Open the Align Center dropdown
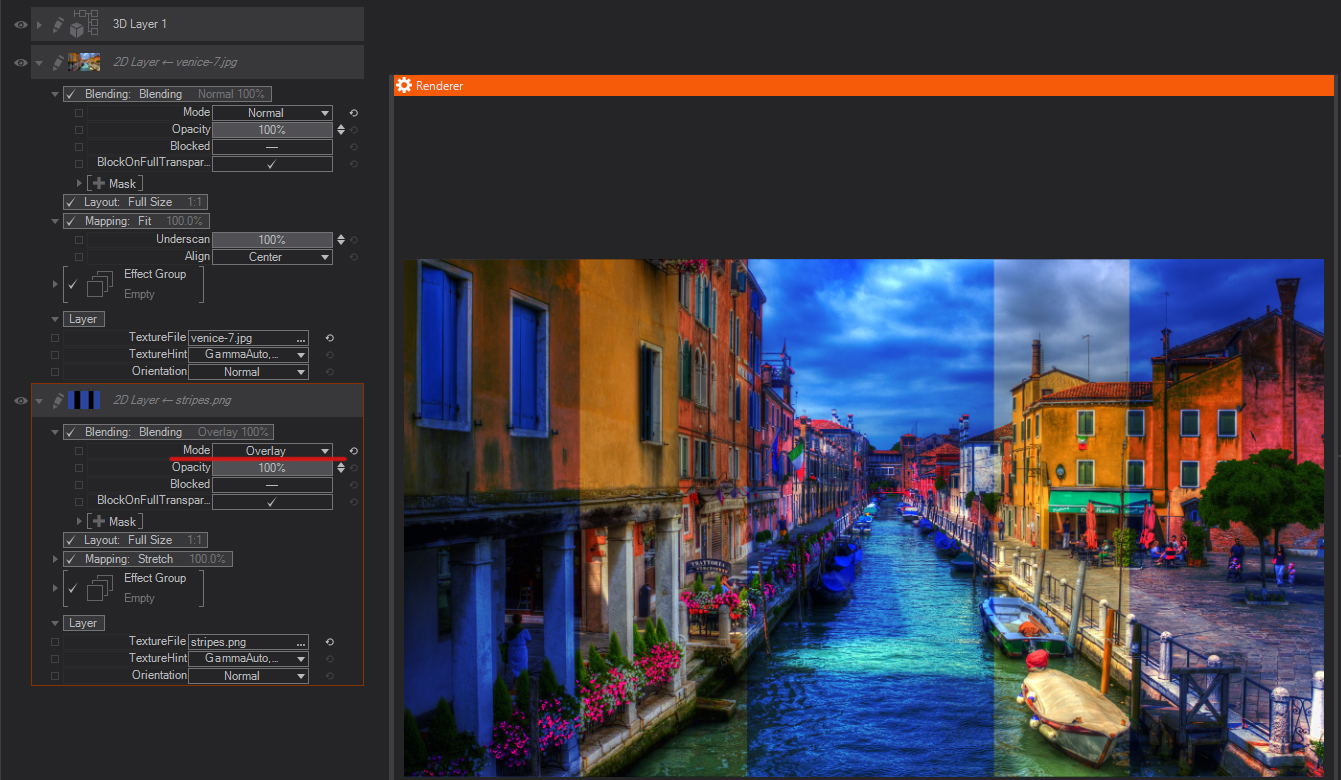 coord(272,257)
